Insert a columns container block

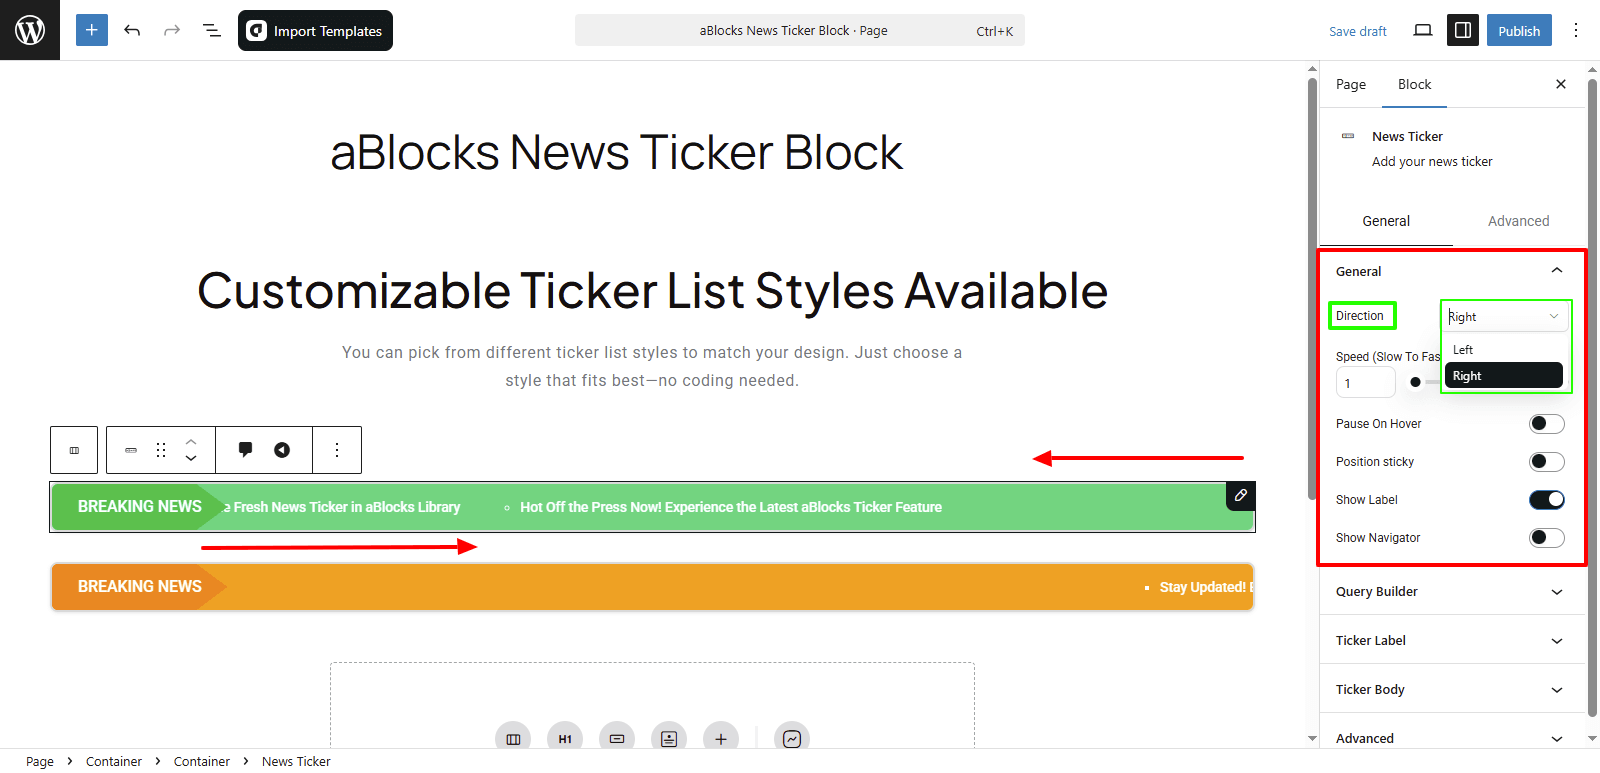513,739
